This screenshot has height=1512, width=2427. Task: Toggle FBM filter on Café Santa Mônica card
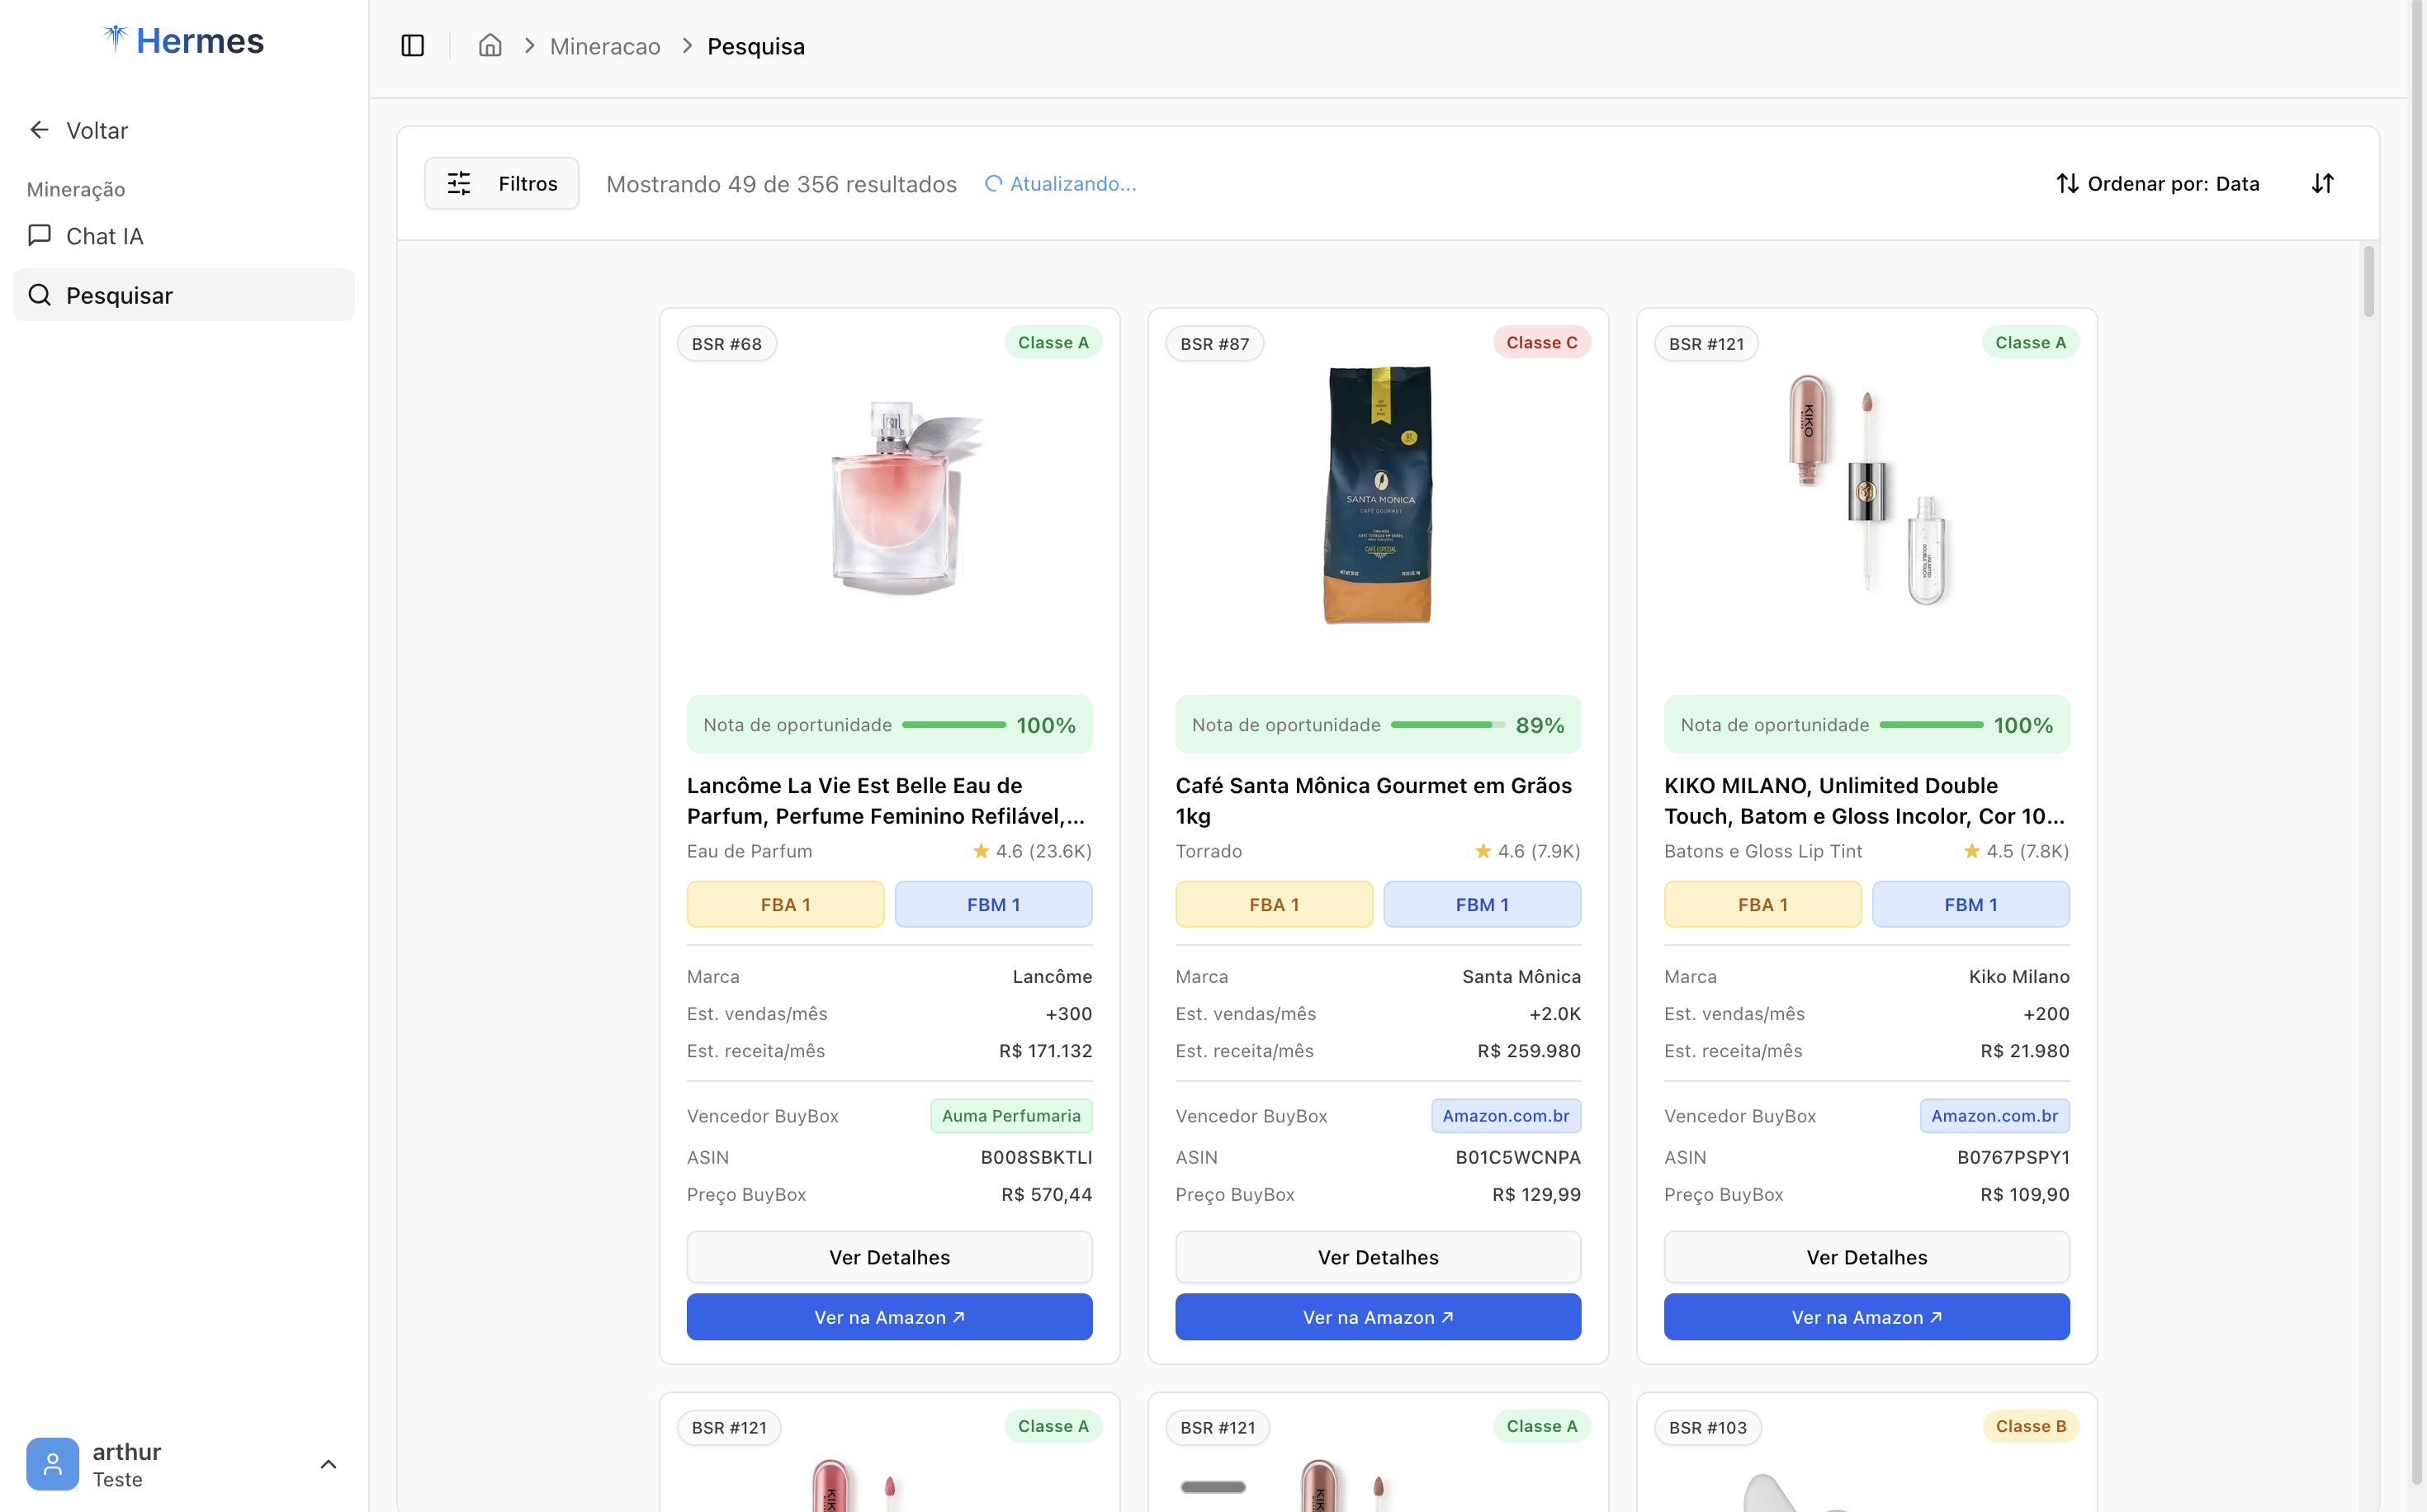click(x=1481, y=903)
